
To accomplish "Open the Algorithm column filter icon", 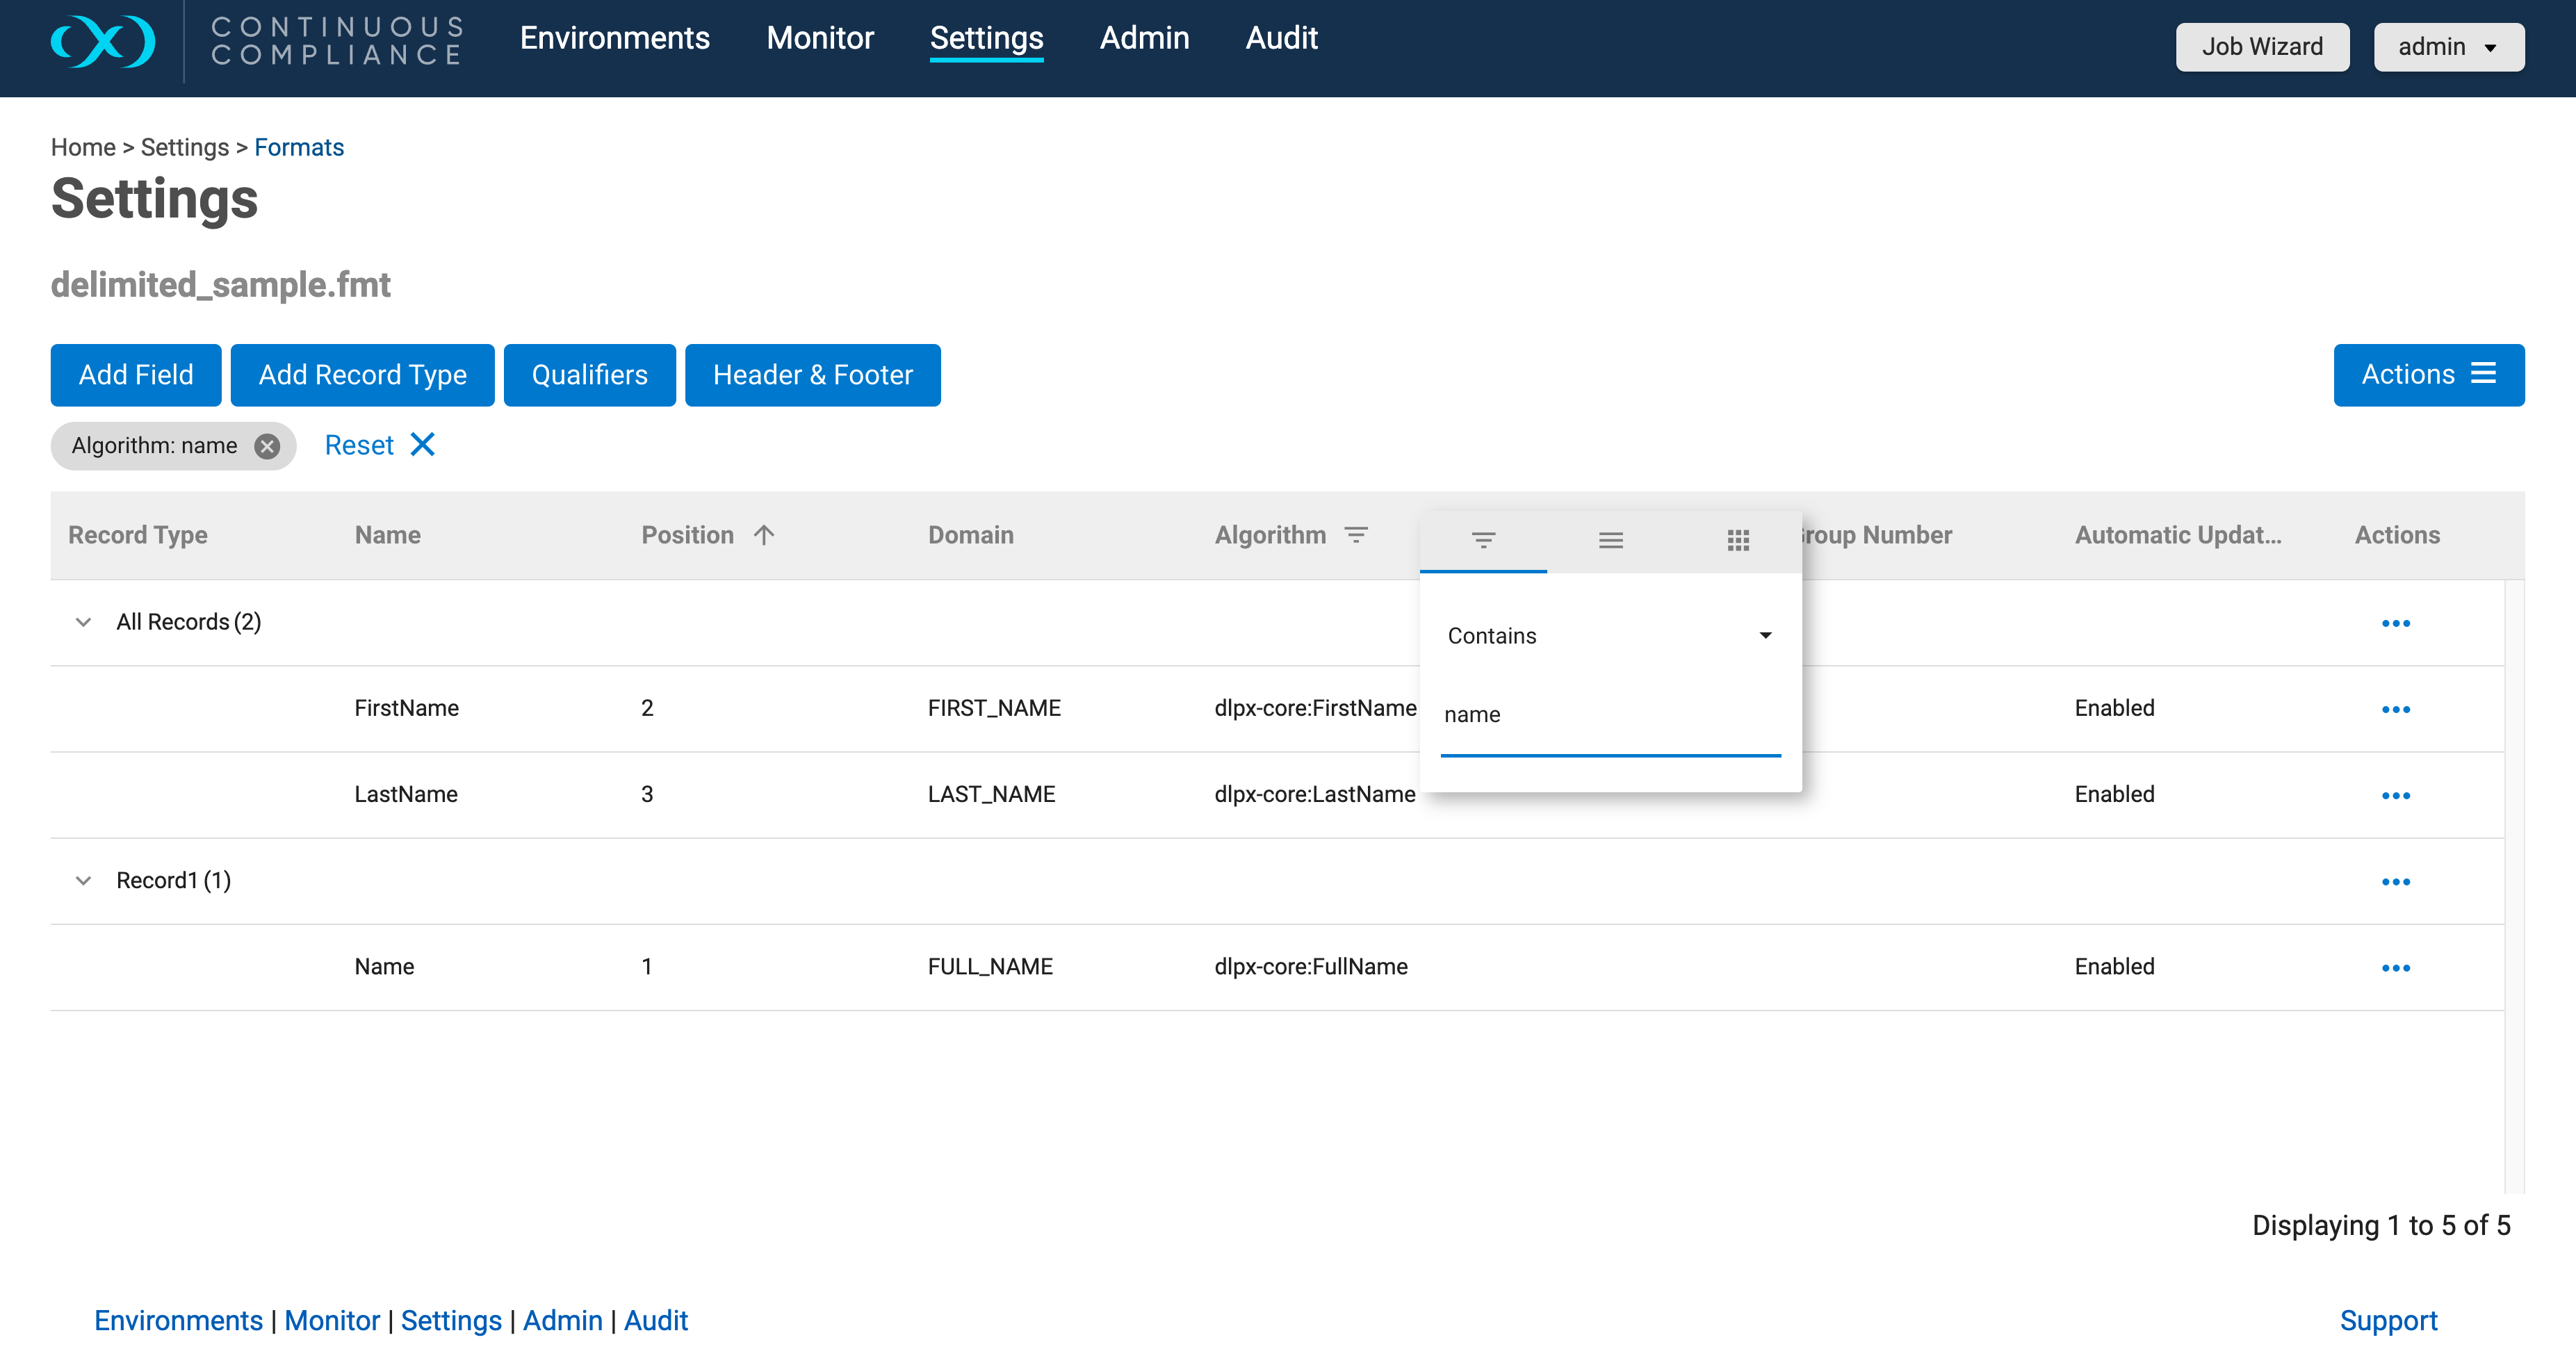I will 1356,535.
